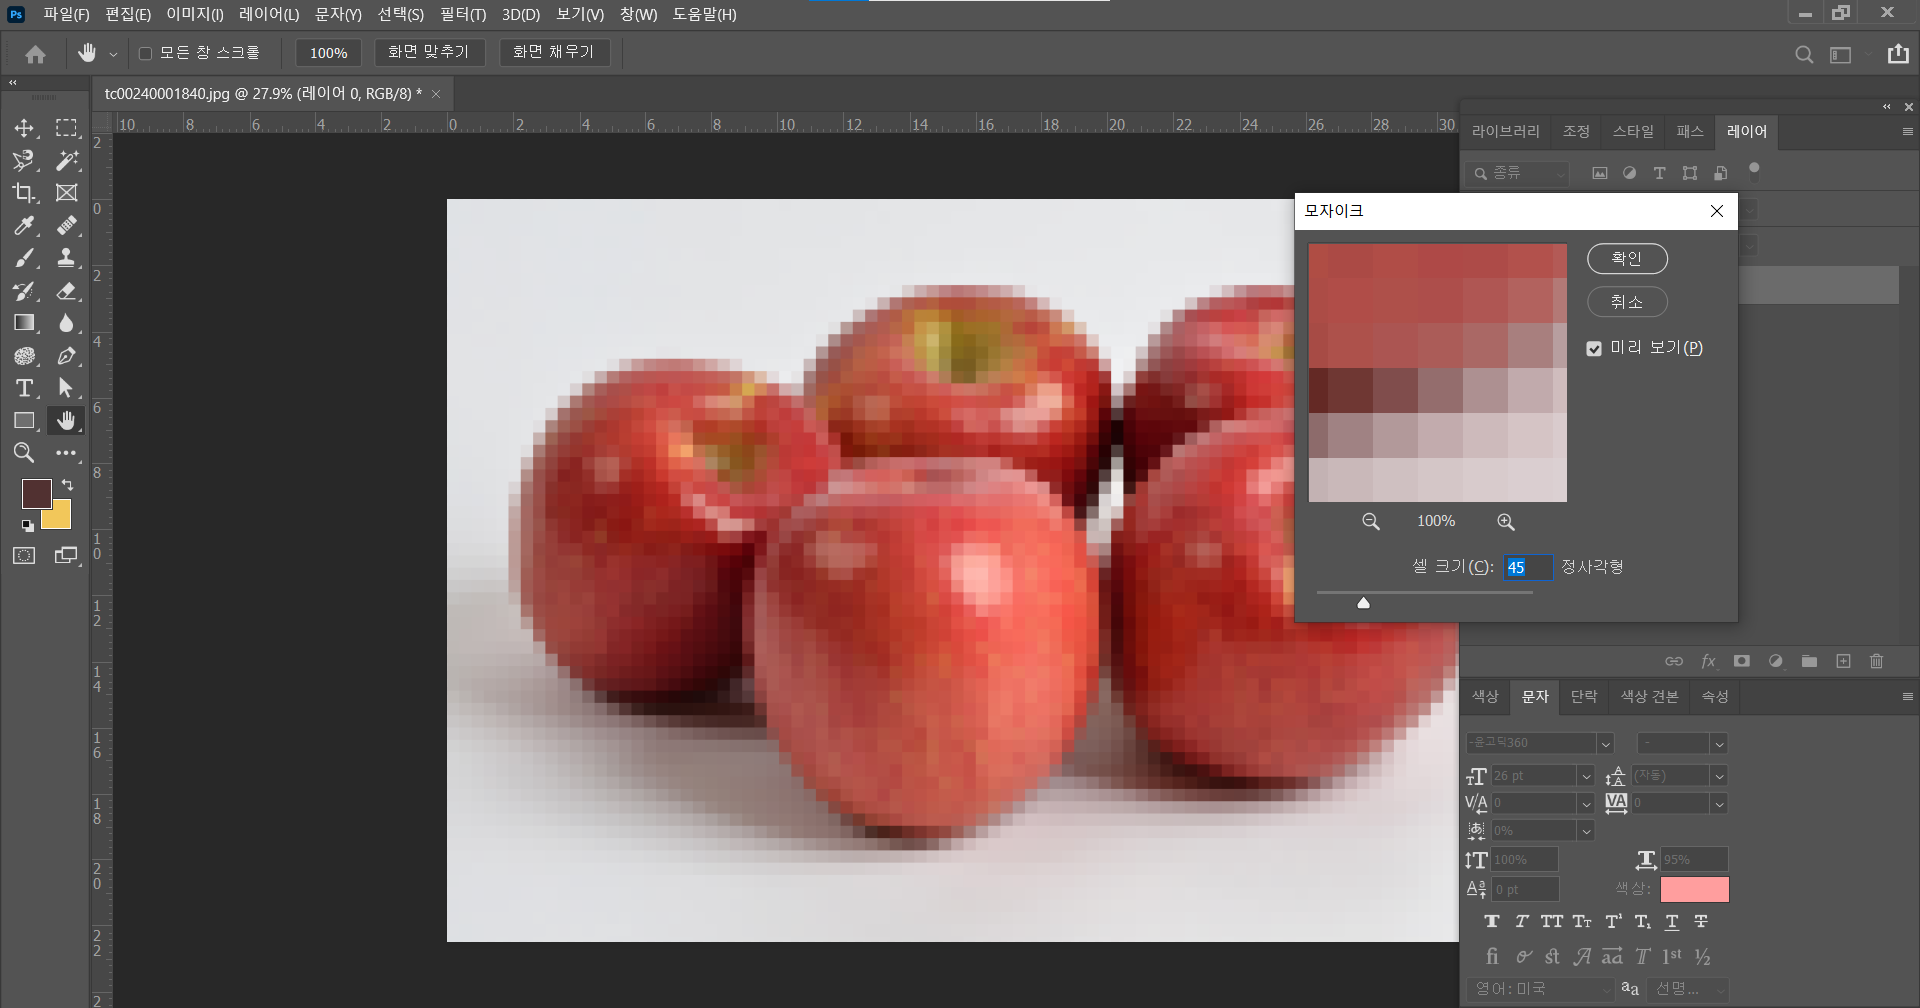Toggle type layer filter in Layers panel
This screenshot has width=1920, height=1008.
(x=1660, y=173)
